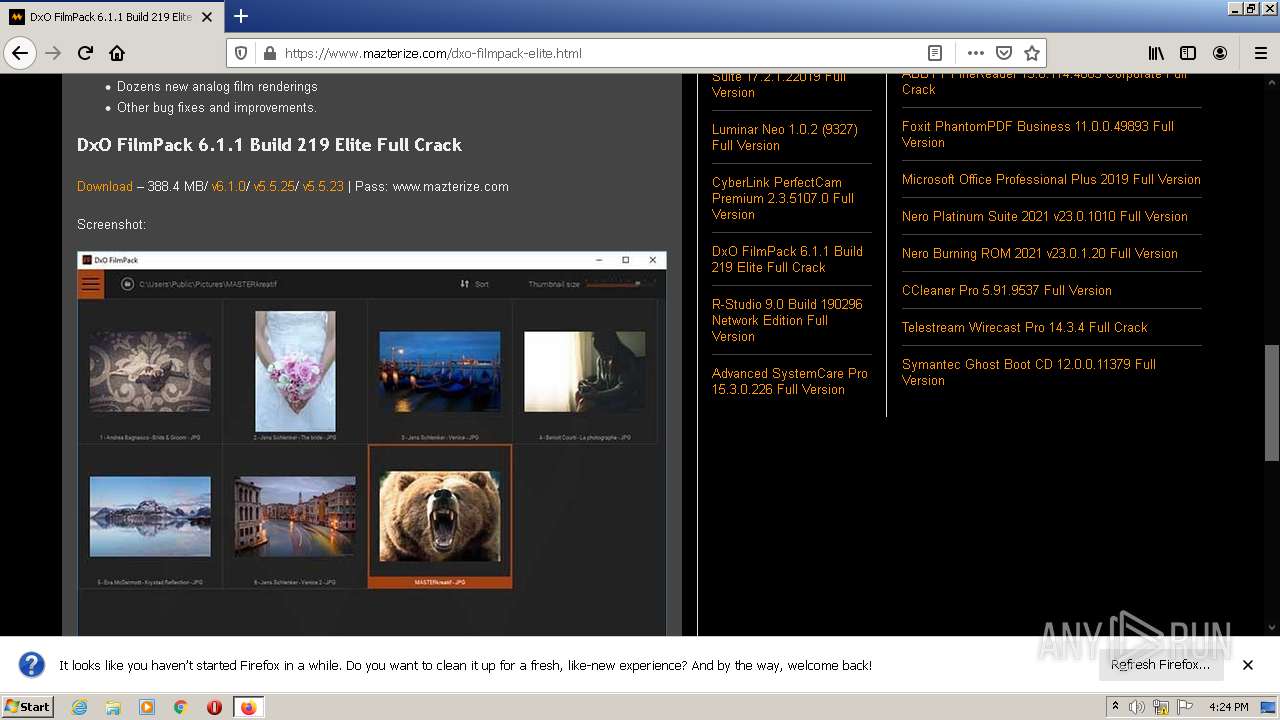Open DxO FilmPack 6.1.1 sidebar link
The height and width of the screenshot is (720, 1280).
[x=787, y=259]
